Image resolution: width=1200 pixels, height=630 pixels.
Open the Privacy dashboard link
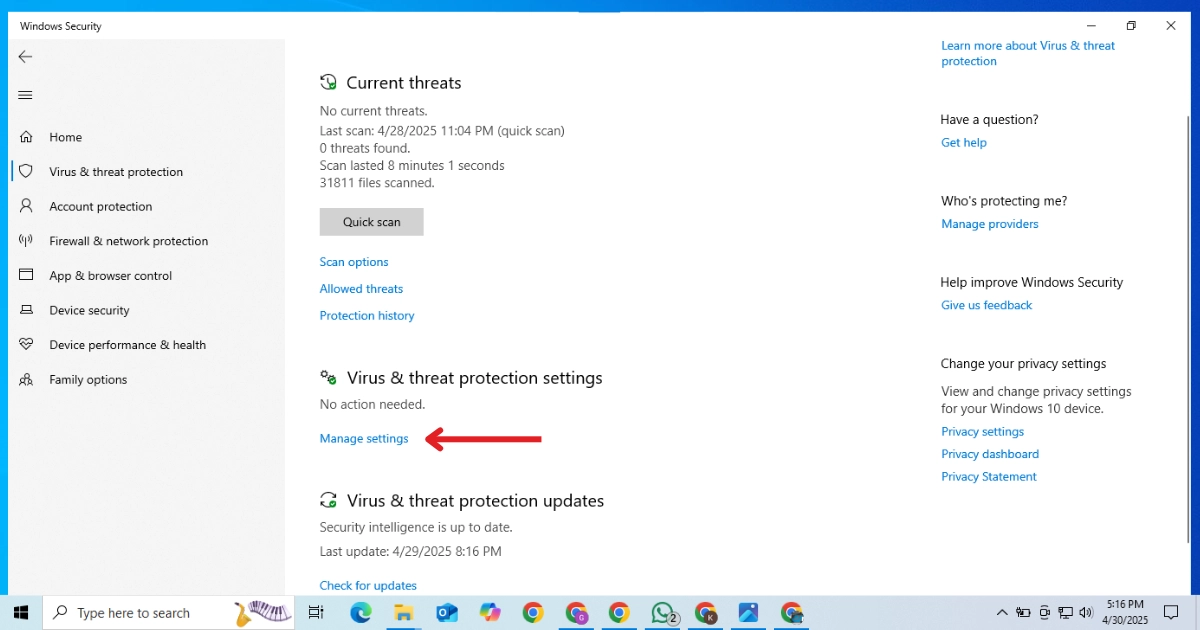tap(989, 454)
